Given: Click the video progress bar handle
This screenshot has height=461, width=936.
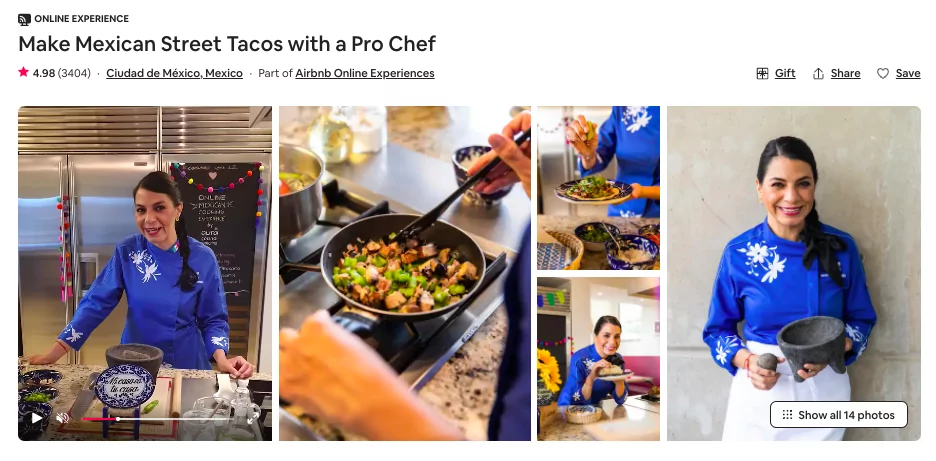Looking at the screenshot, I should tap(118, 419).
